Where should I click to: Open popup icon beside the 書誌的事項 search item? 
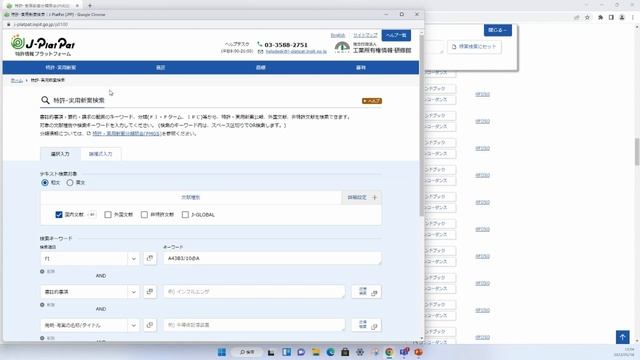(150, 292)
